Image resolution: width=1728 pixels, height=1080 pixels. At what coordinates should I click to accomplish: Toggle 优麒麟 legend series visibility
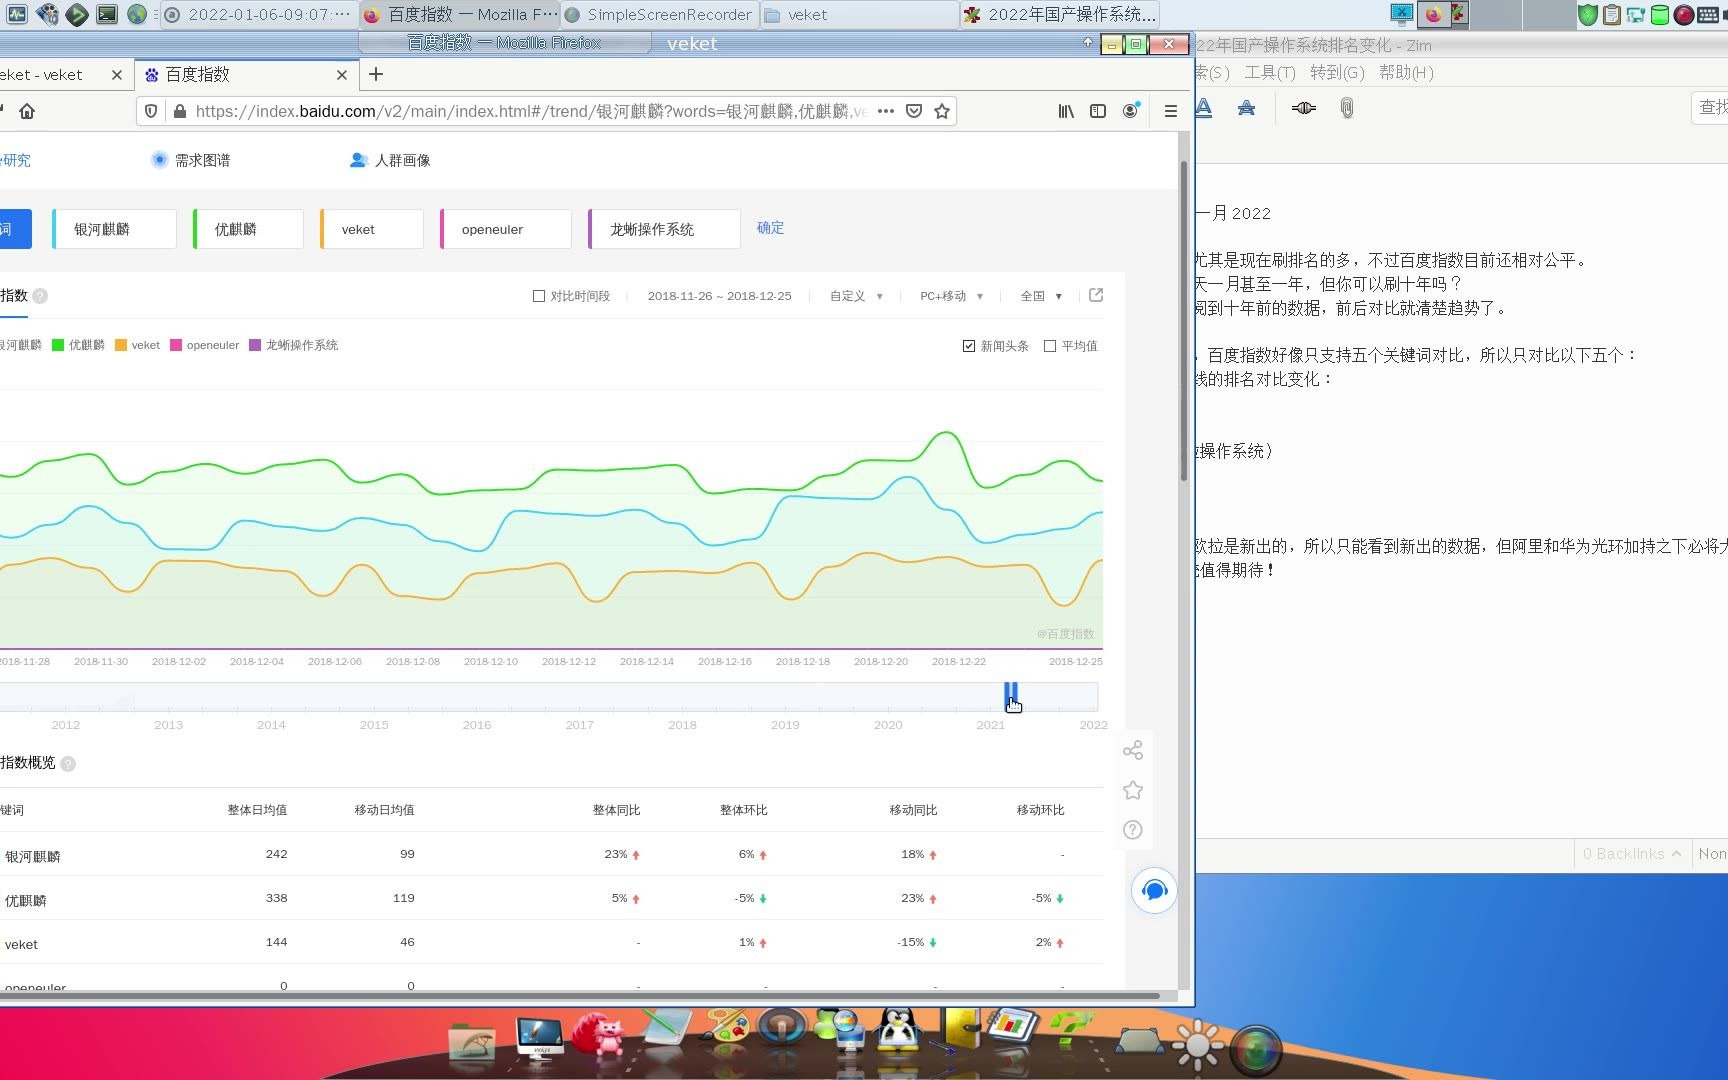point(78,345)
